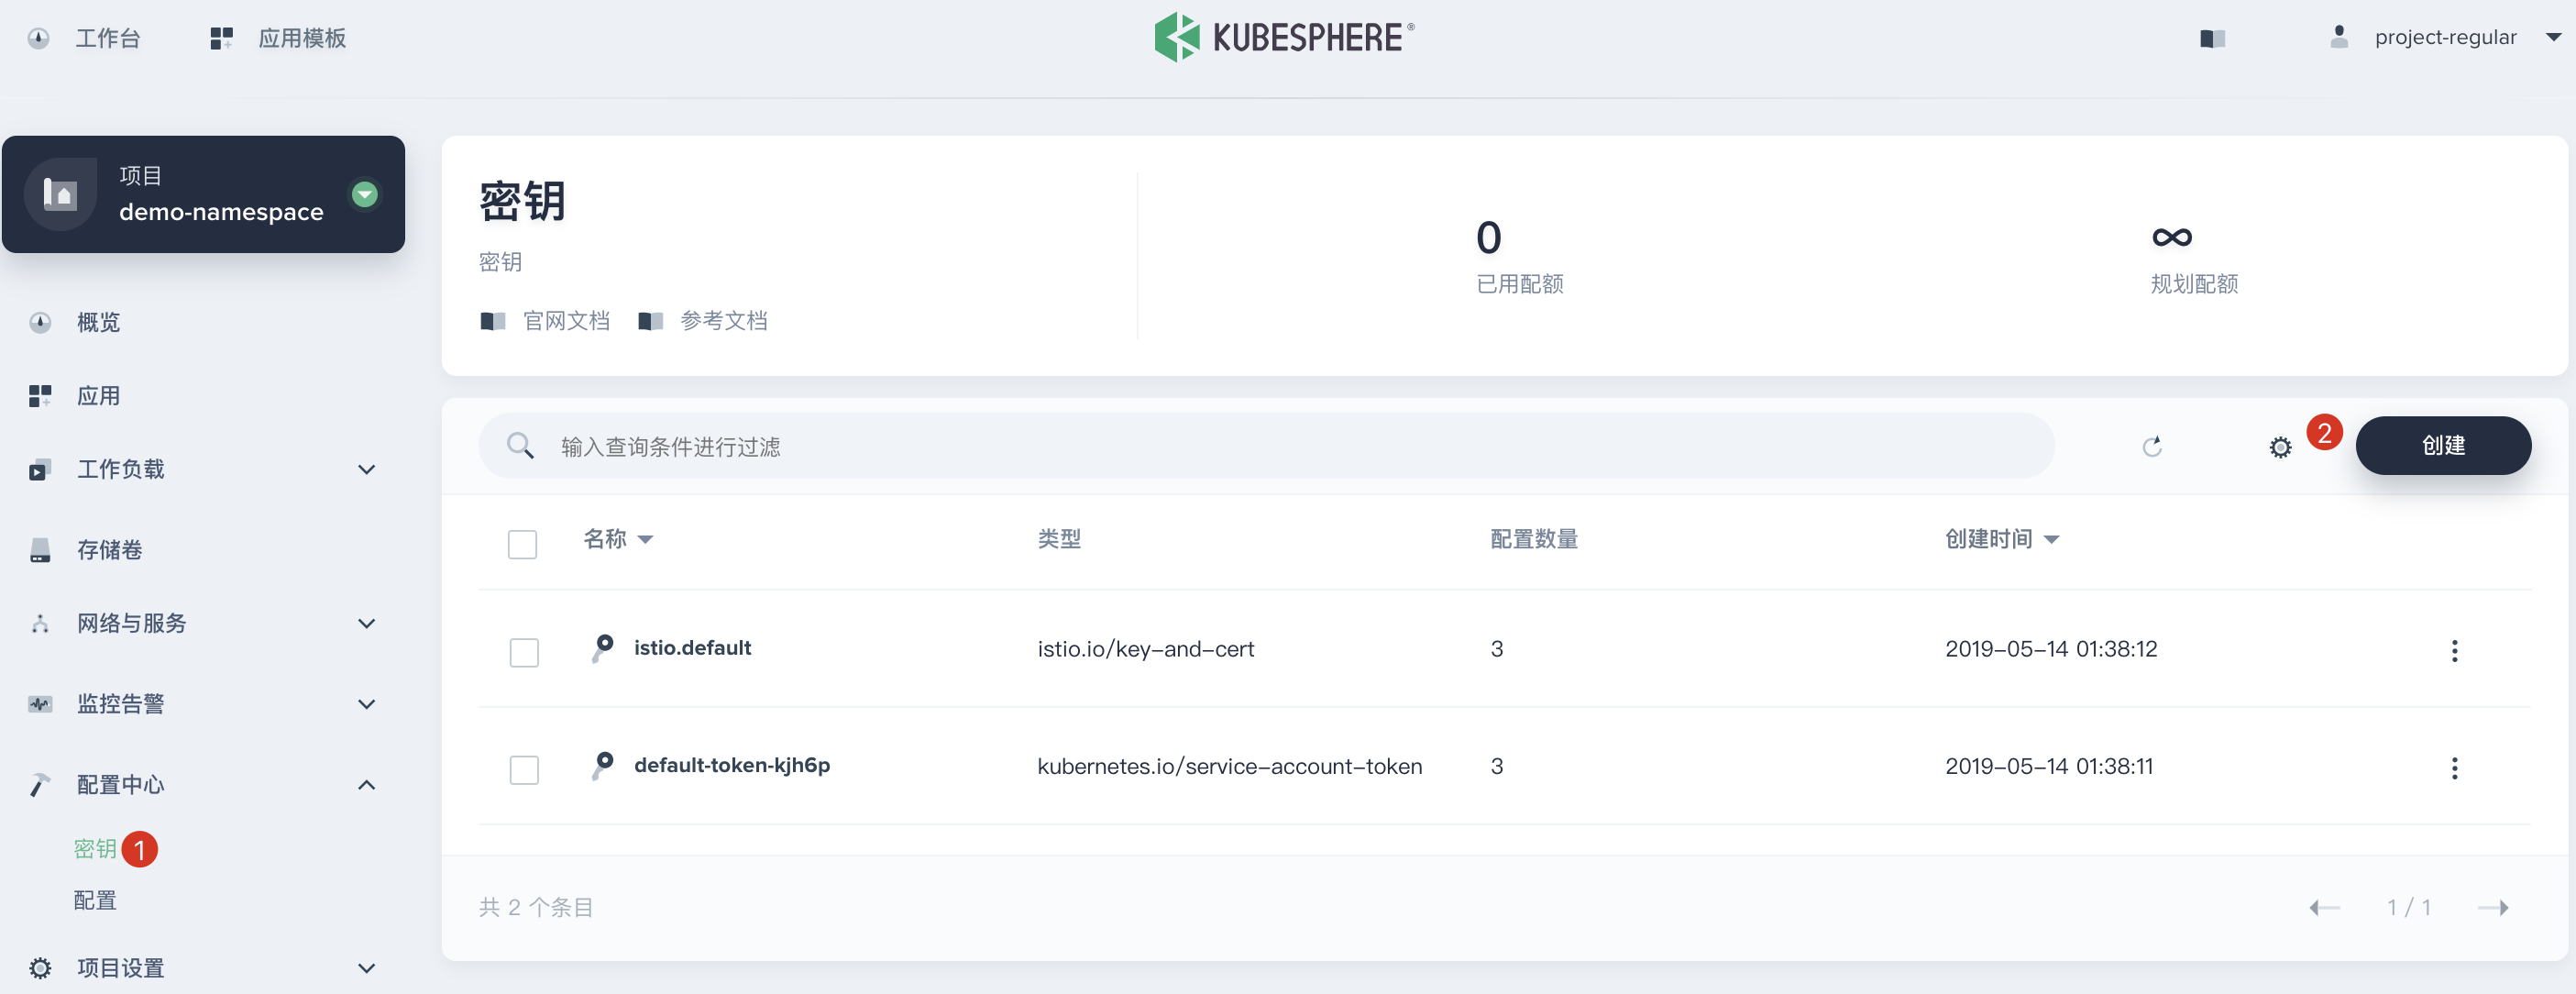The width and height of the screenshot is (2576, 994).
Task: Click the documentation book icon in header
Action: pos(2212,38)
